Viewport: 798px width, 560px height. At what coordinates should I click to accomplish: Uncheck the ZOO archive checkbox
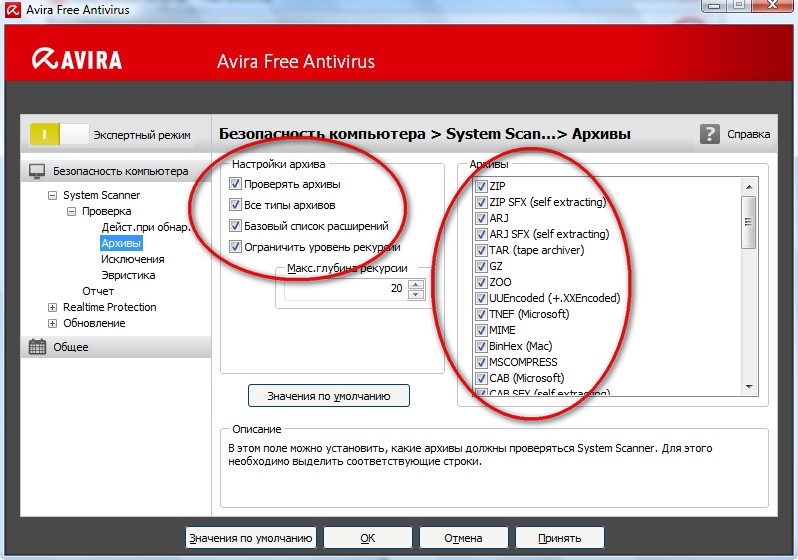click(x=480, y=282)
